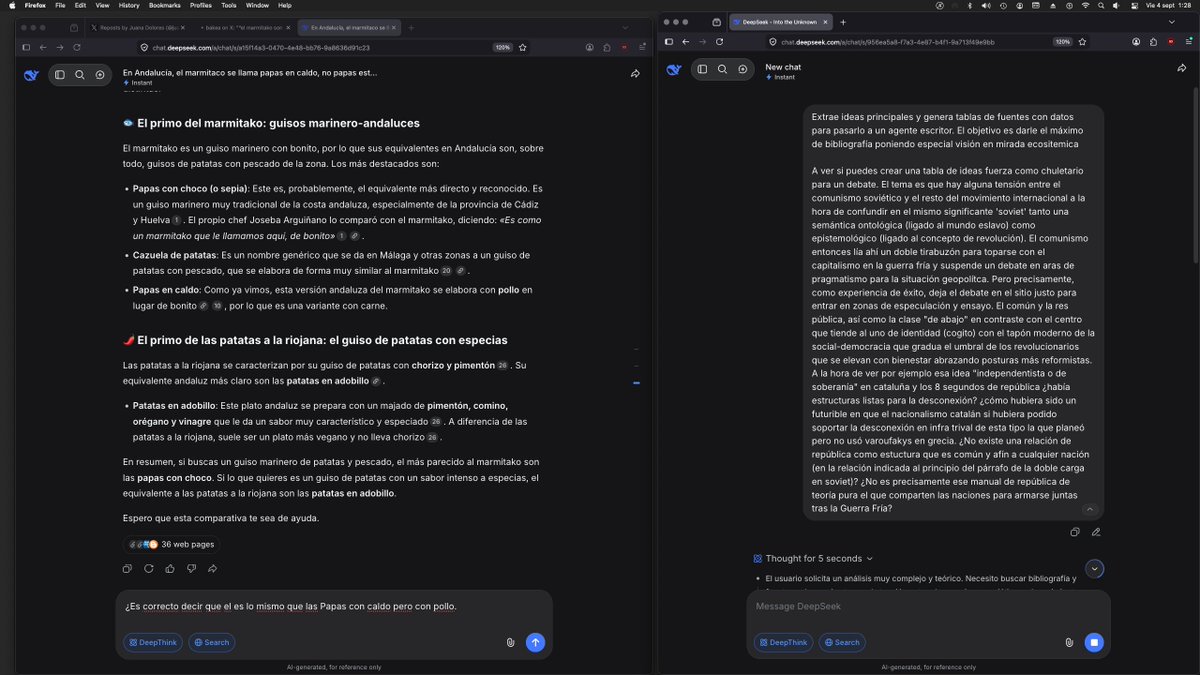Regenerate the left chat response
Image resolution: width=1200 pixels, height=675 pixels.
point(148,568)
